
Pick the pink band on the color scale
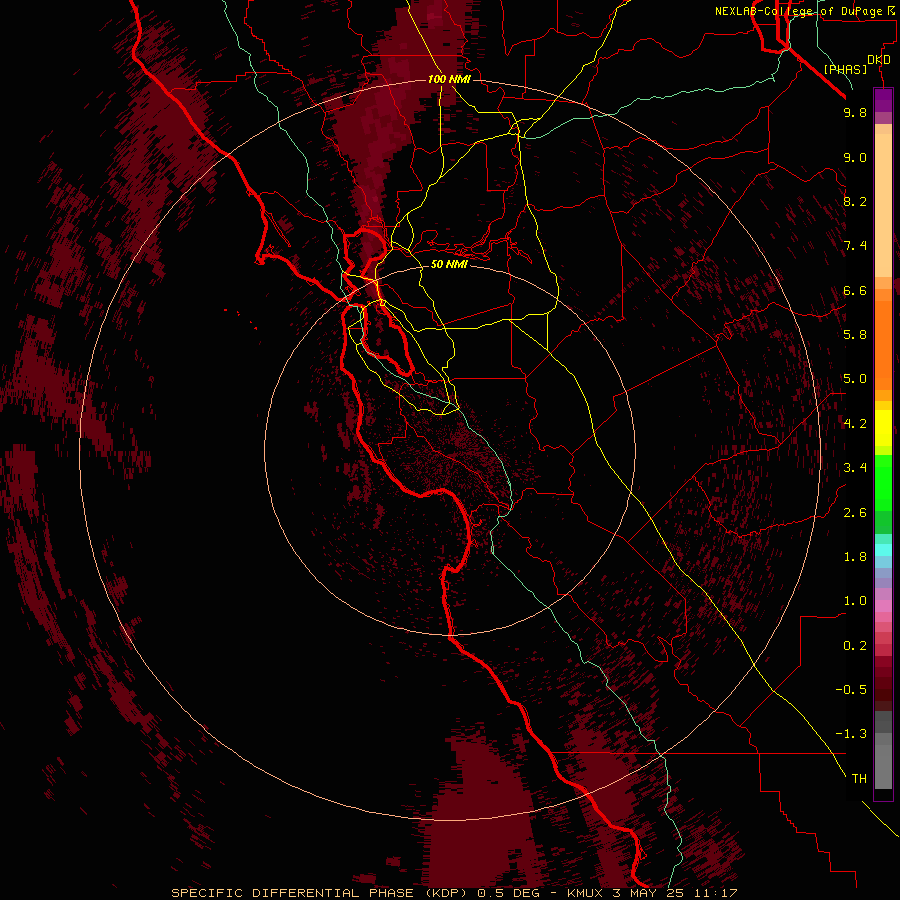point(883,606)
